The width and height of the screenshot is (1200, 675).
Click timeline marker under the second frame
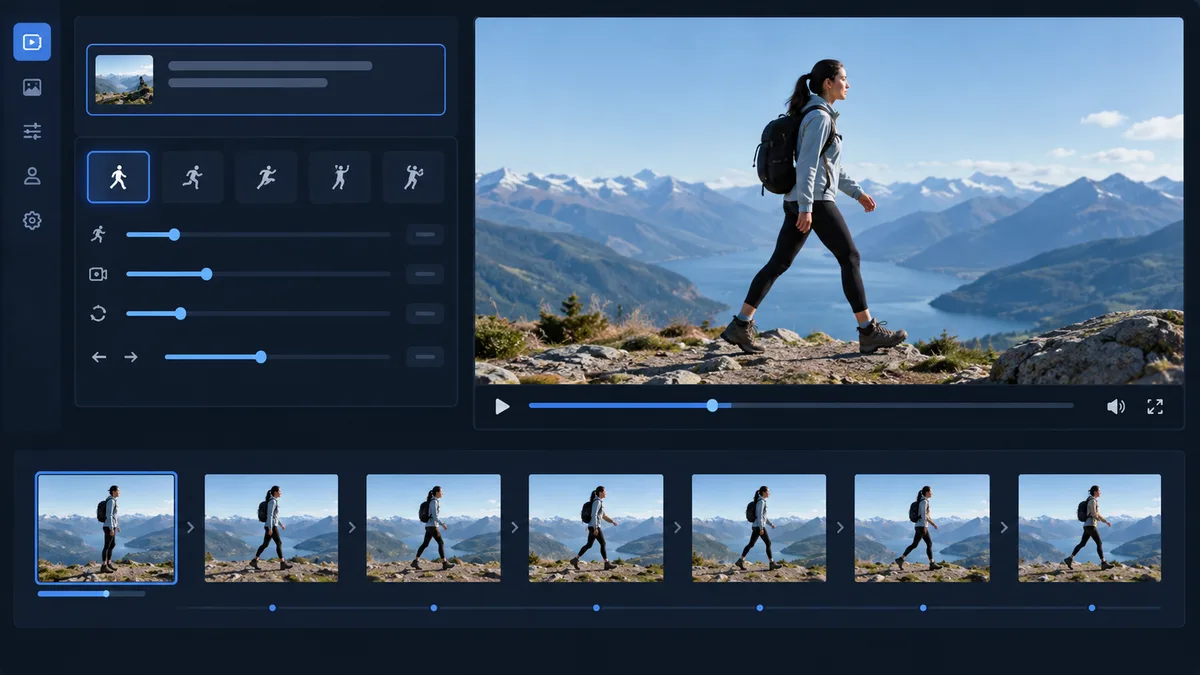click(x=272, y=607)
